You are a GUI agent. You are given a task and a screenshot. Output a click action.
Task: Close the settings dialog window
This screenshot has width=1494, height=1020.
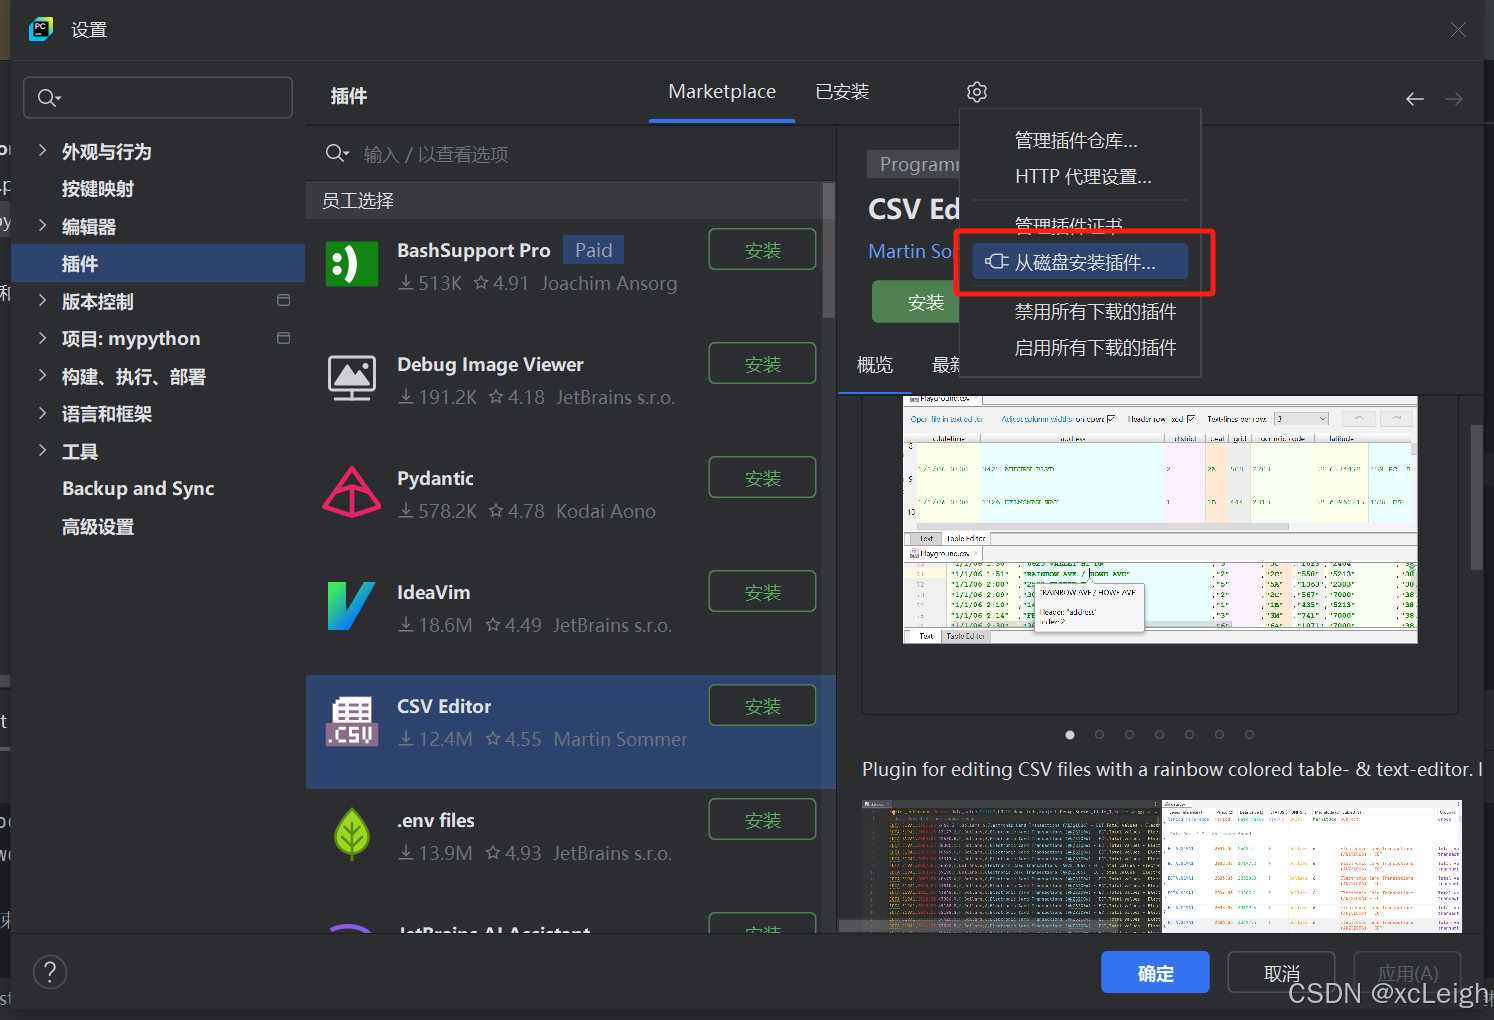click(1458, 30)
